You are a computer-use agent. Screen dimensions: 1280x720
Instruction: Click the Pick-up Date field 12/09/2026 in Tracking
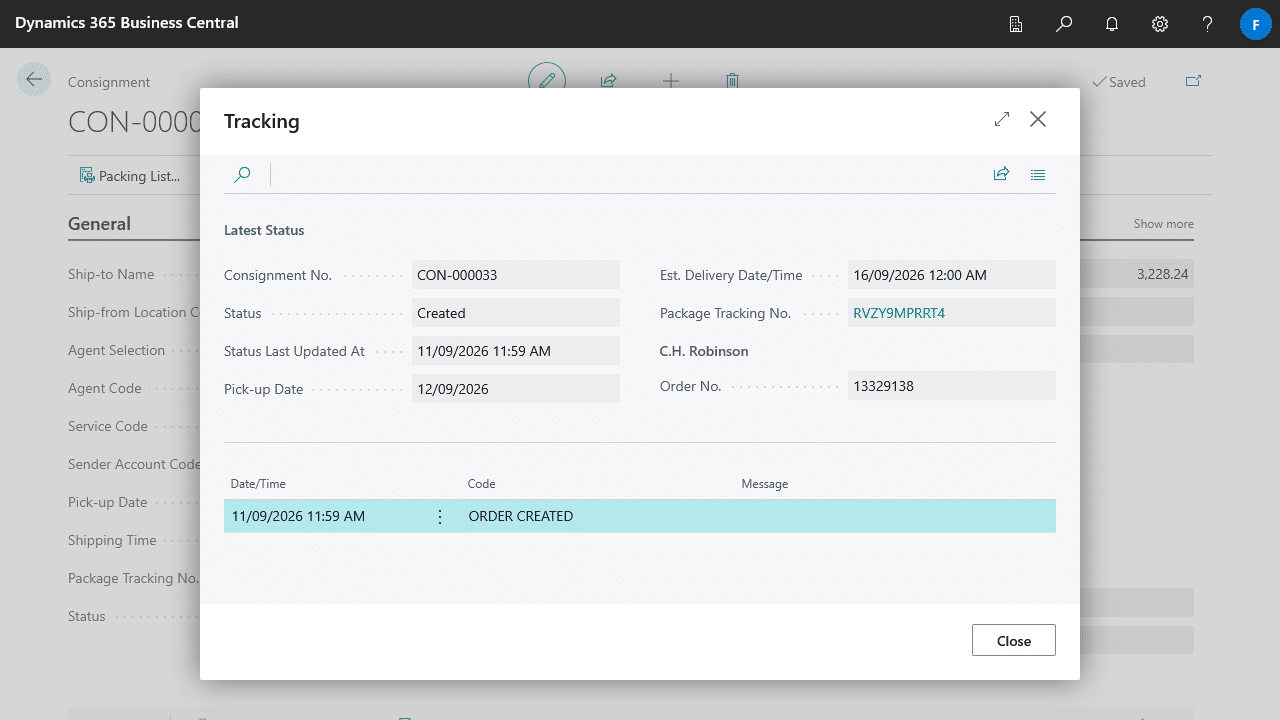tap(516, 389)
